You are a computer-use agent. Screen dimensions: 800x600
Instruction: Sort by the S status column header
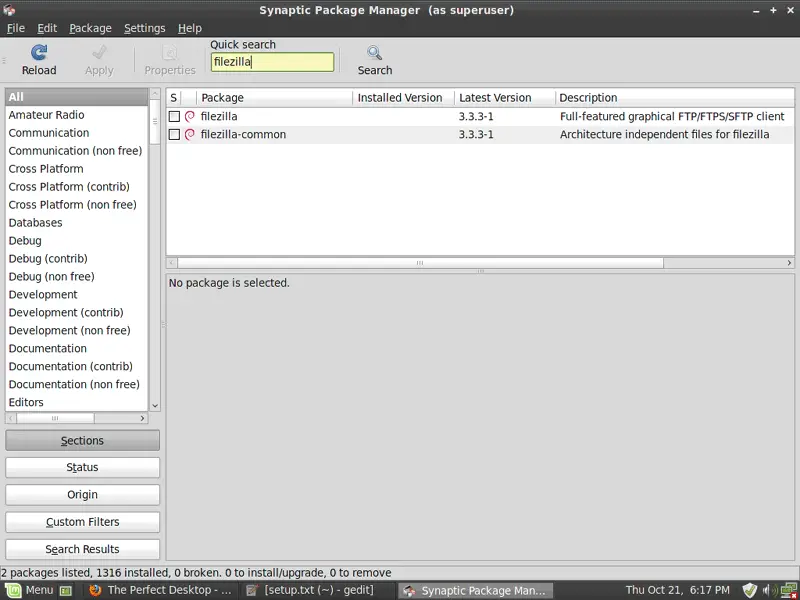point(173,97)
